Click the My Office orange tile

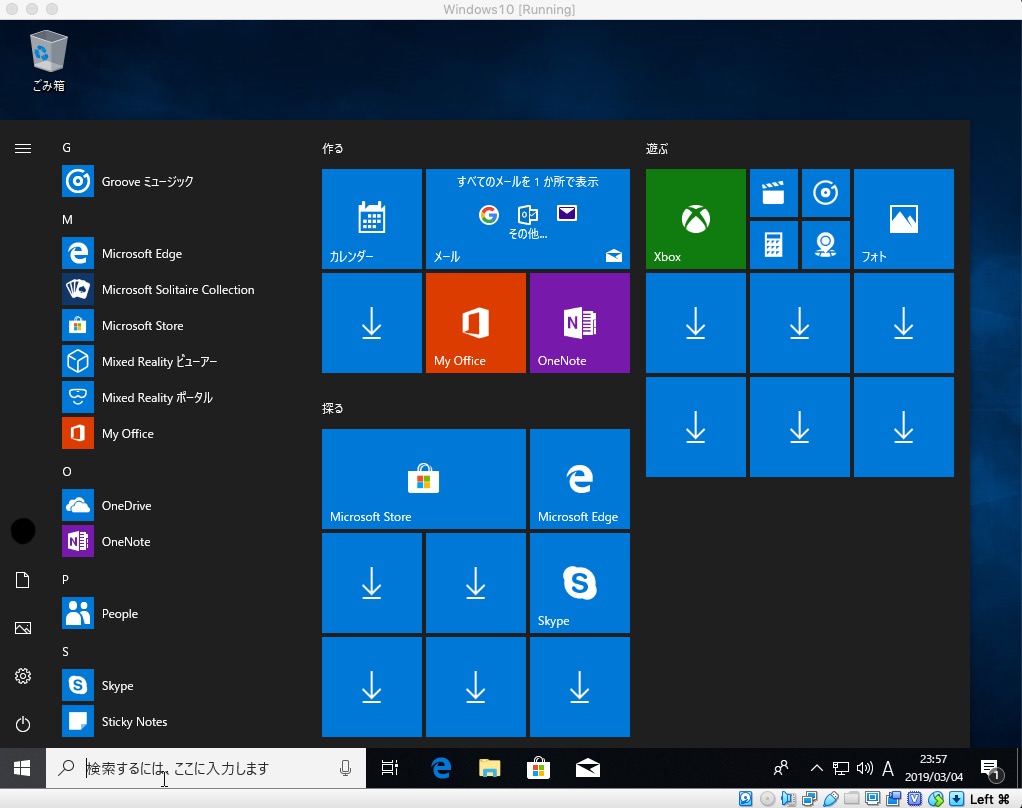tap(476, 323)
